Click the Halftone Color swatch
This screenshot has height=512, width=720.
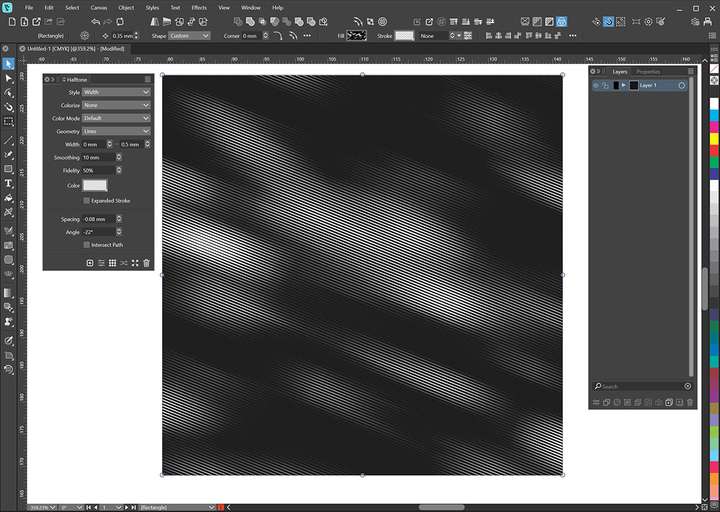(x=95, y=186)
